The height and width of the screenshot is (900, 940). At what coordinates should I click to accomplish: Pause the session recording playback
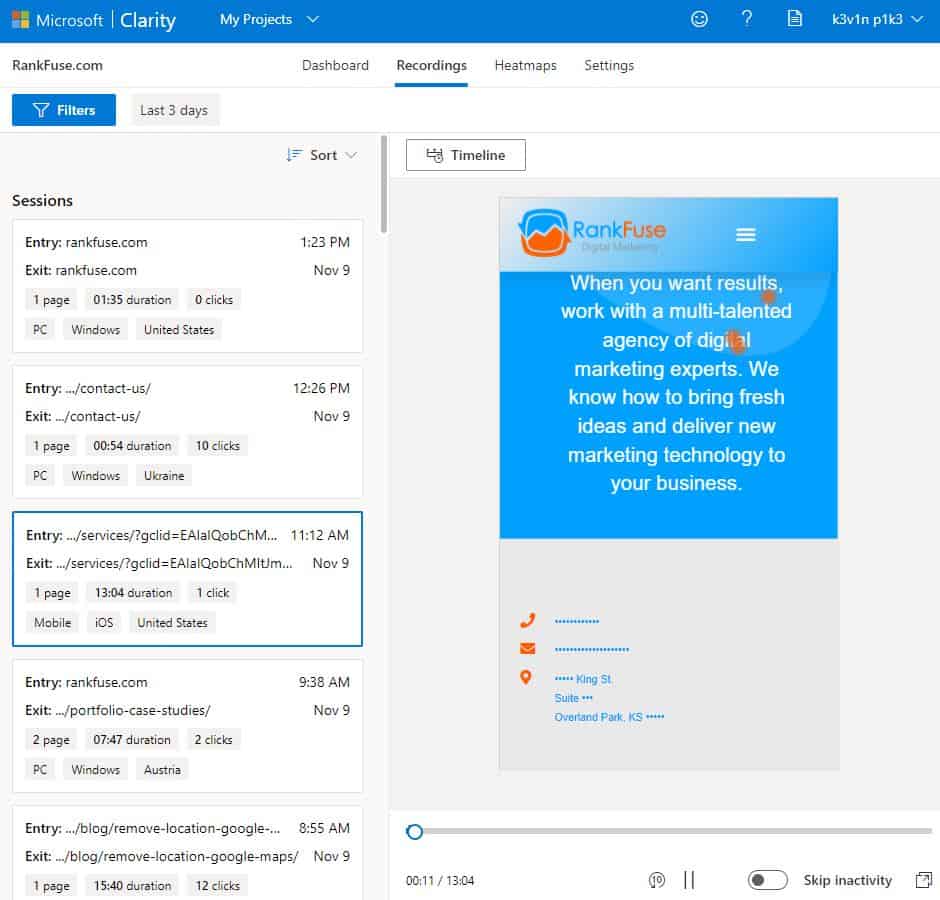(689, 880)
